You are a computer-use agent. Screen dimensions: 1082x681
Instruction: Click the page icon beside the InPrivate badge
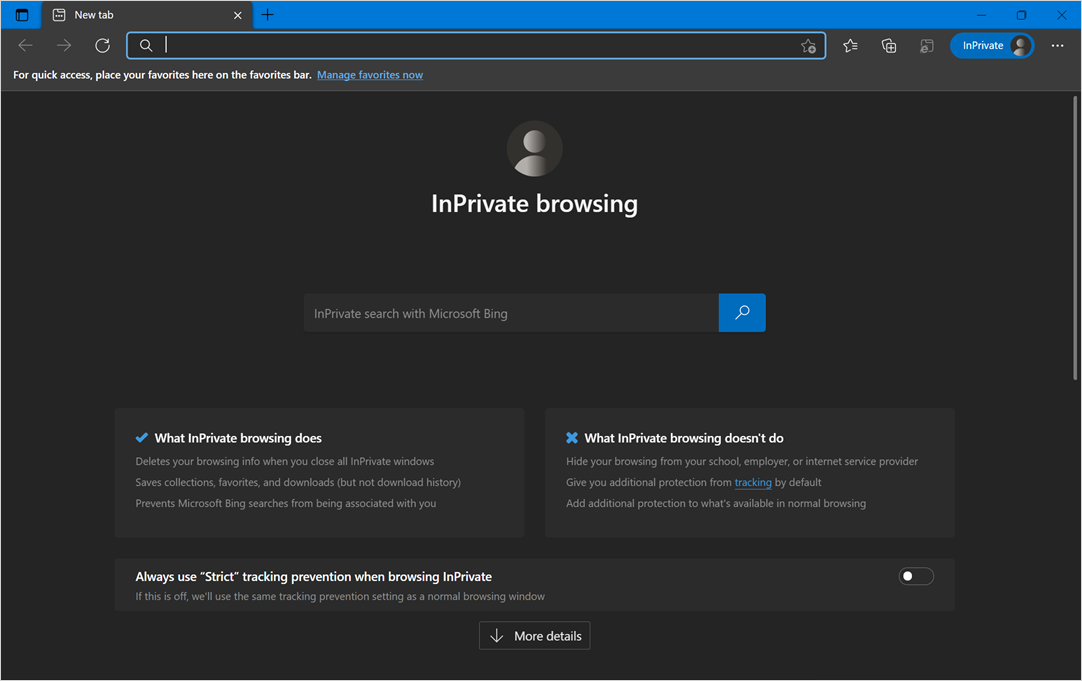click(x=926, y=46)
